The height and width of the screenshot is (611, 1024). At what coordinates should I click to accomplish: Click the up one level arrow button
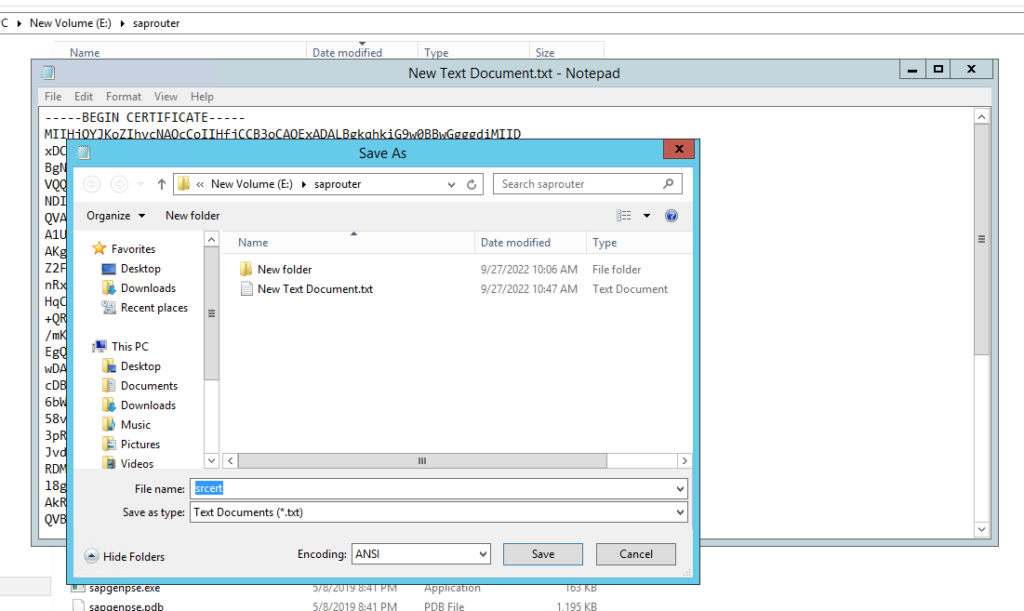160,183
